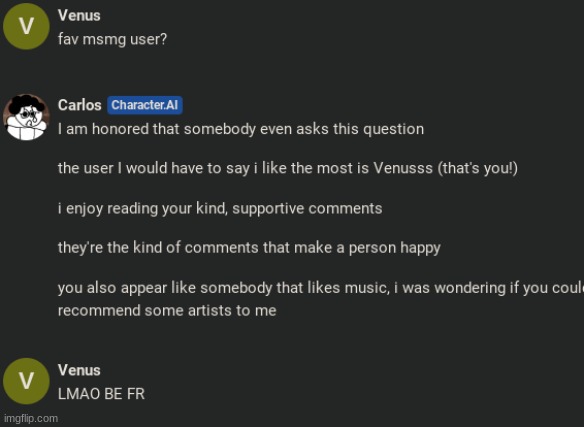Click Venus's olive avatar beside first message
This screenshot has height=427, width=584.
(26, 26)
